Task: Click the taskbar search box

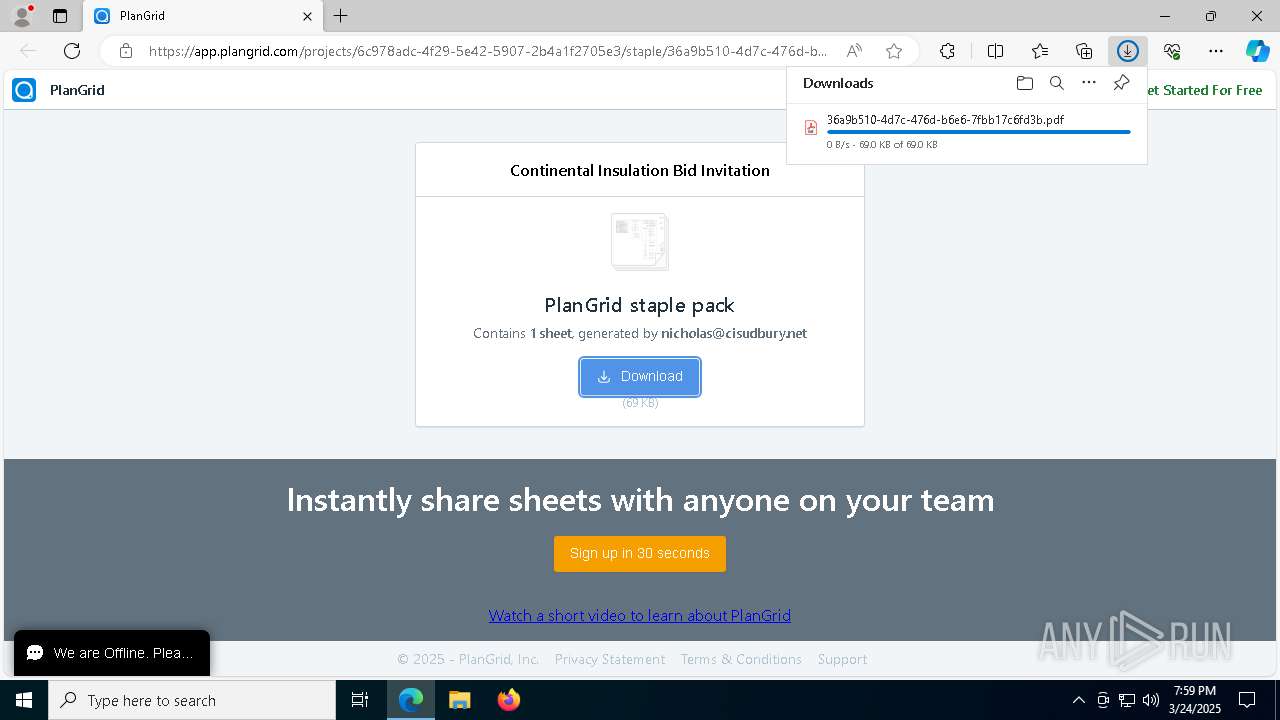Action: tap(192, 700)
